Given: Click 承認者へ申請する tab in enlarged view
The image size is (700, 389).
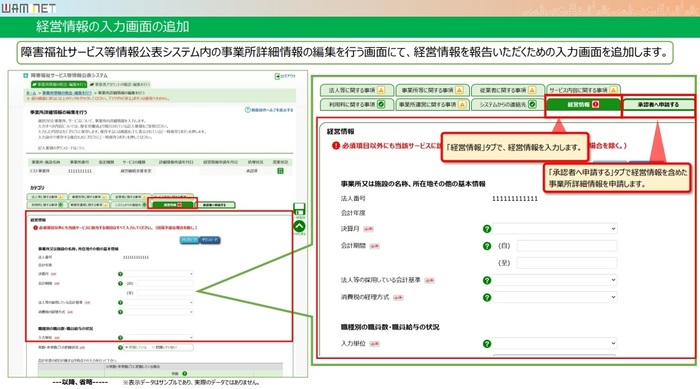Looking at the screenshot, I should (x=658, y=105).
